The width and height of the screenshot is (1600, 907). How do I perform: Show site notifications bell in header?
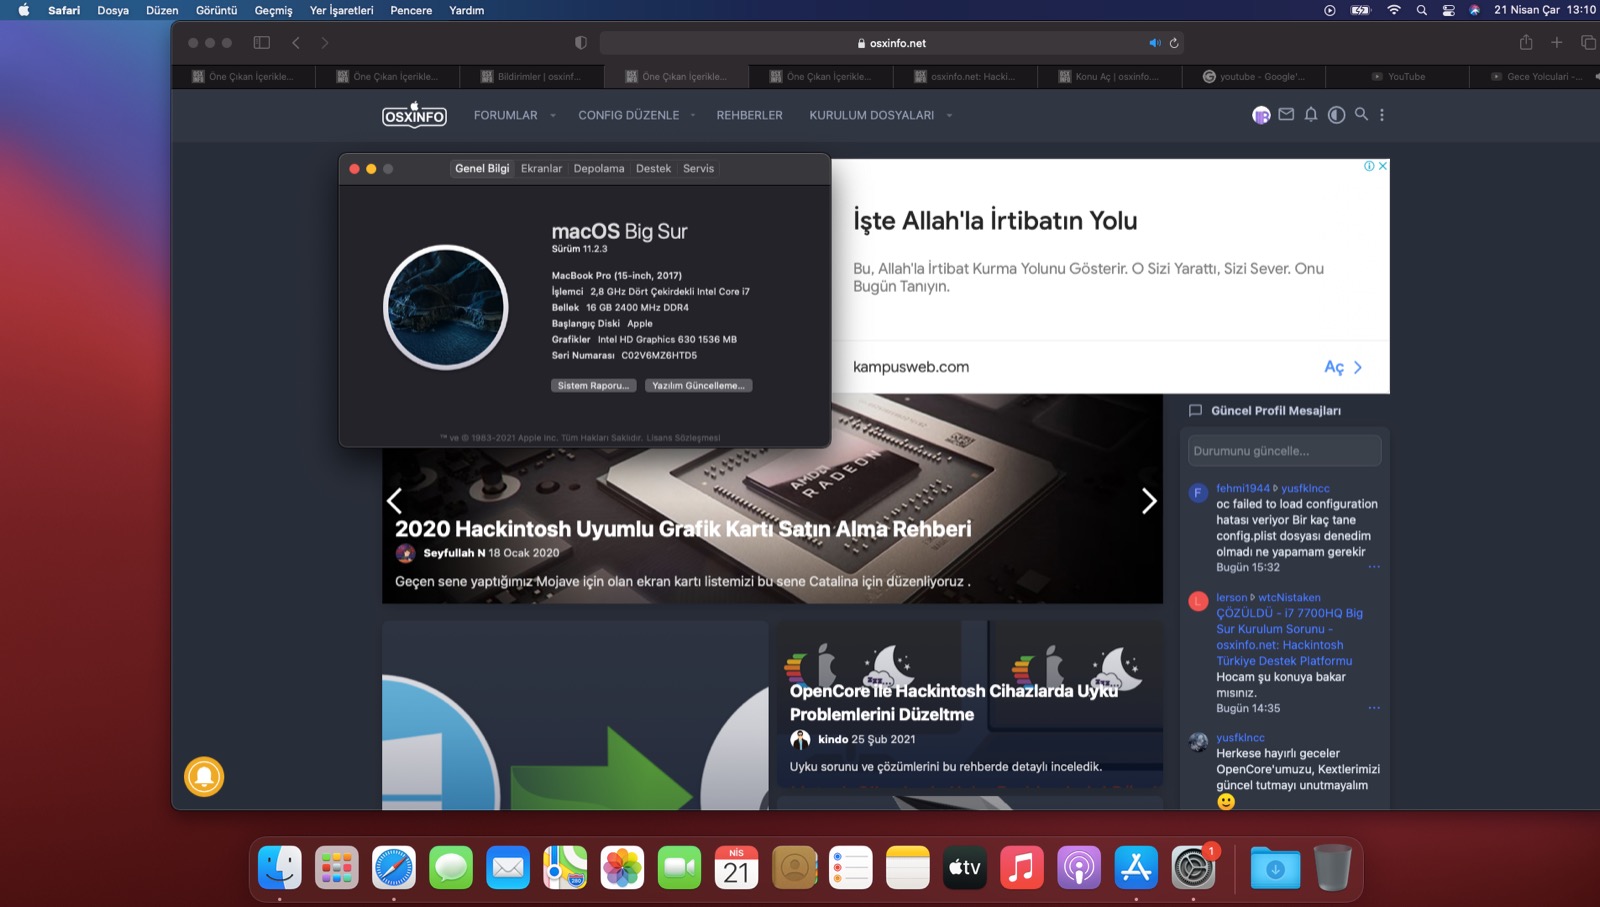tap(1311, 115)
